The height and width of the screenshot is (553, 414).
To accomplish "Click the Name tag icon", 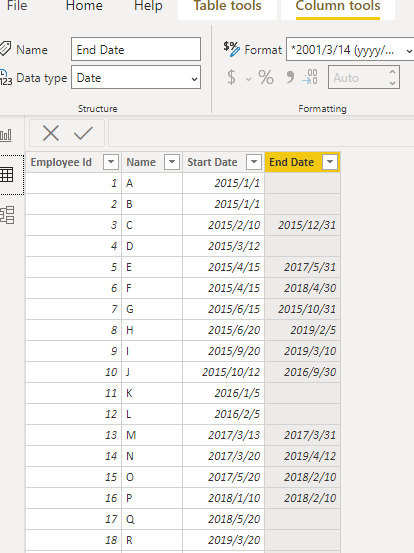I will click(x=5, y=49).
